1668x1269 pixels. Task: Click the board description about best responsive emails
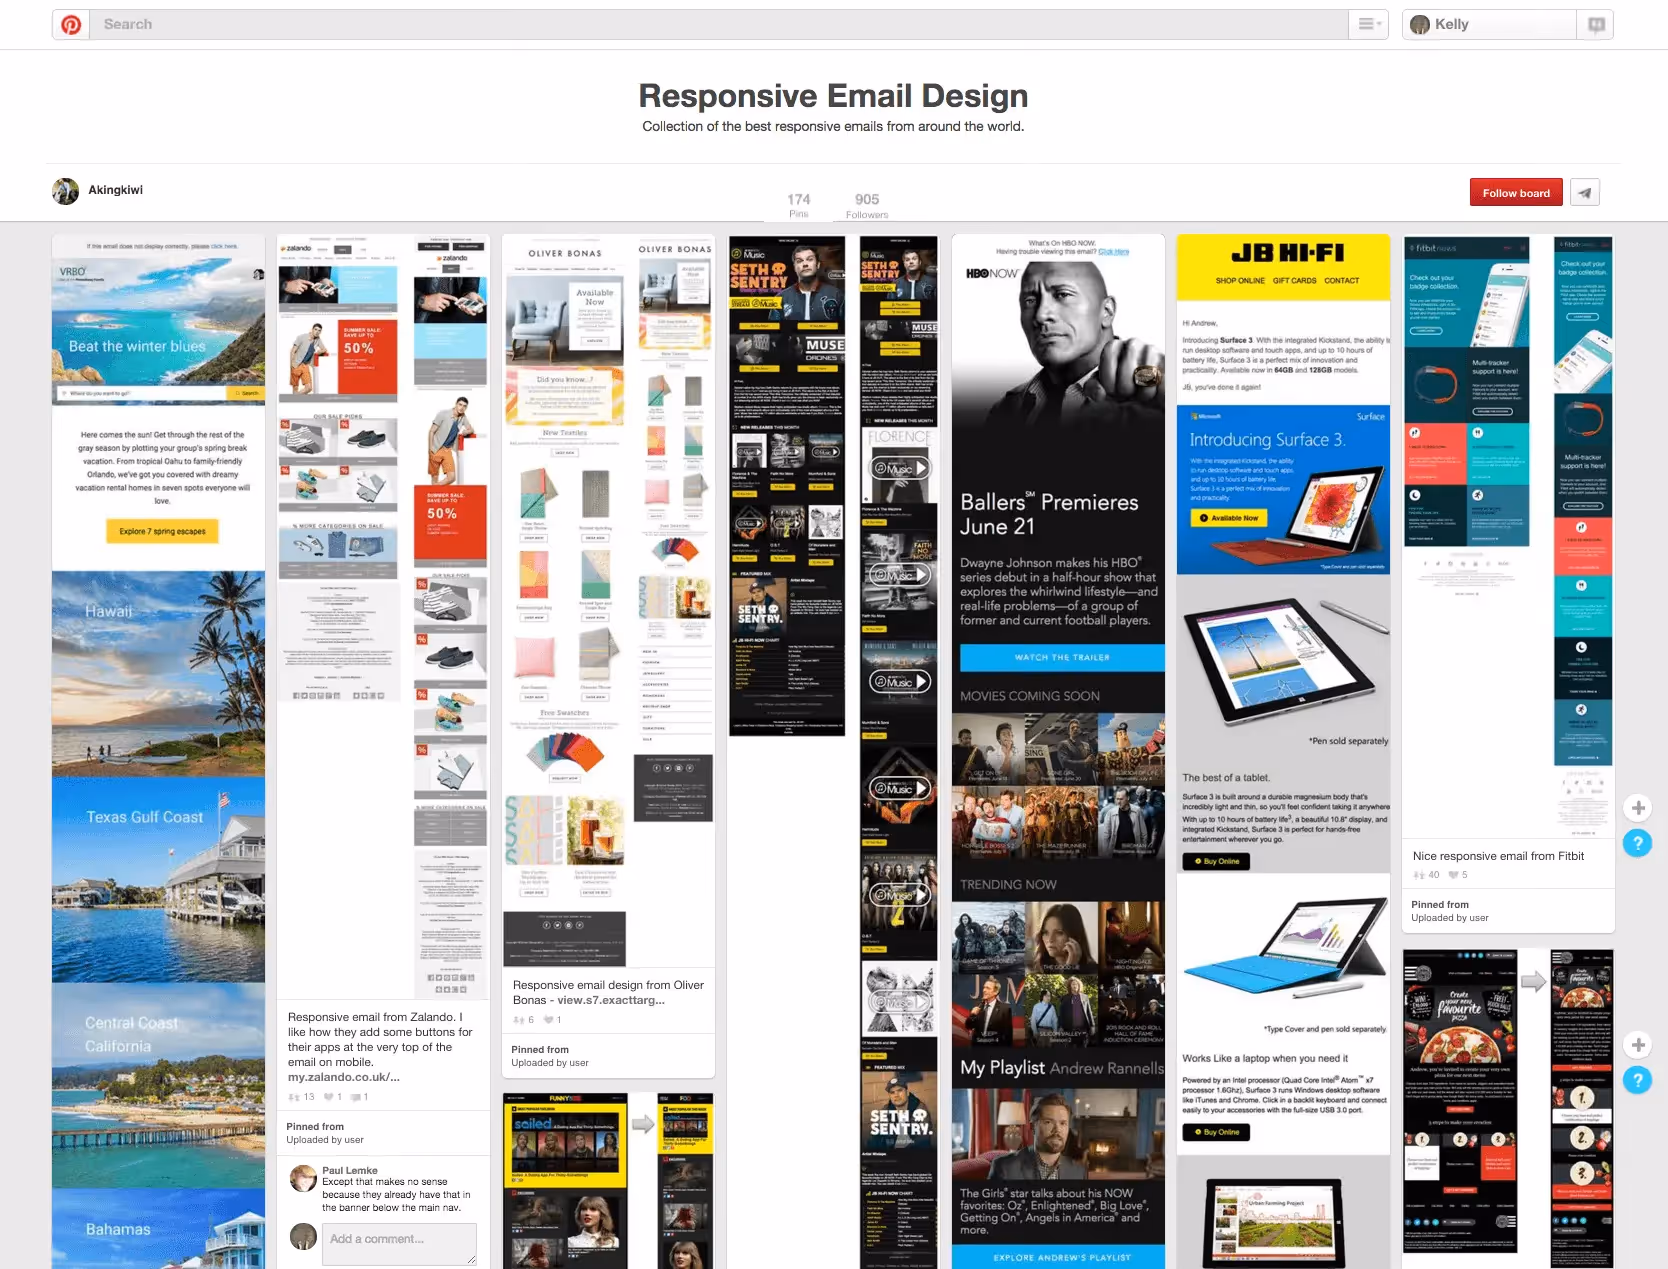click(833, 126)
